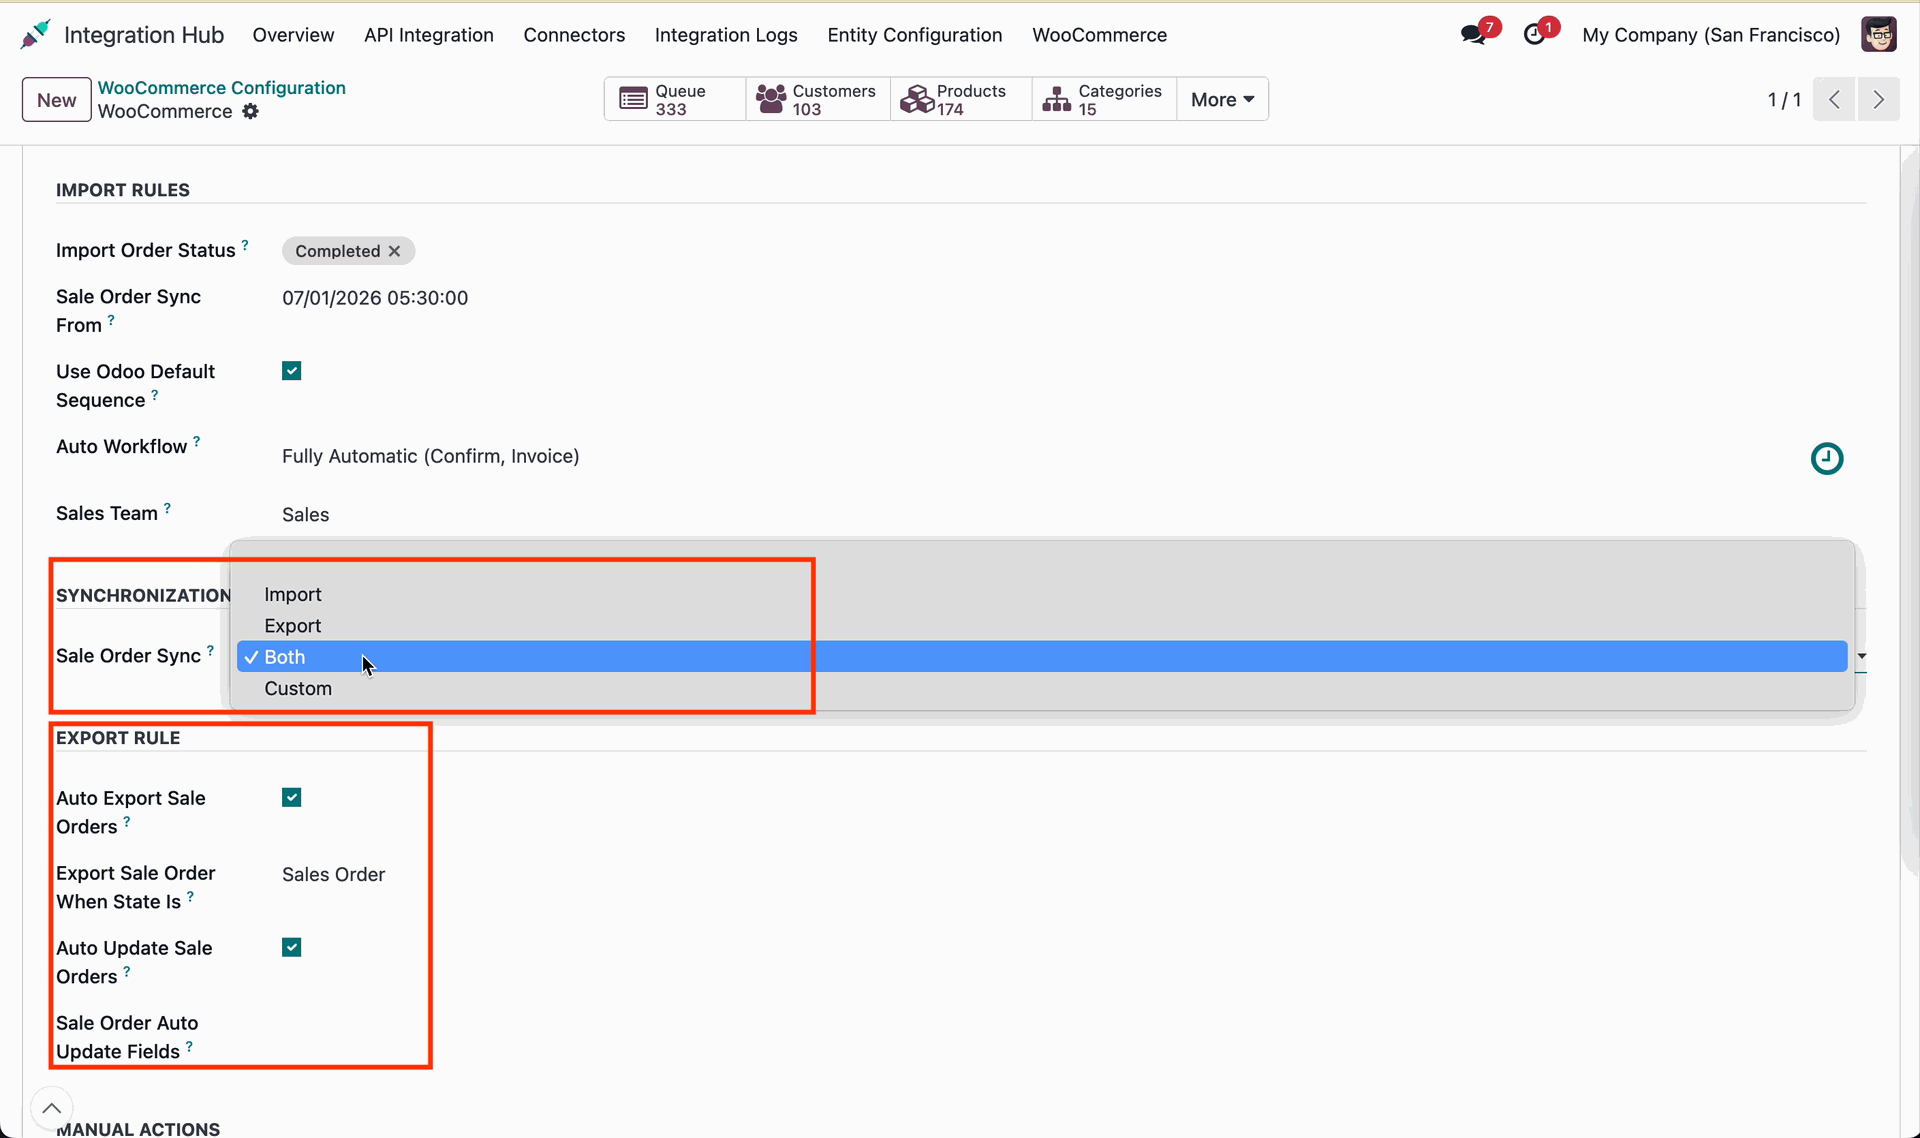The height and width of the screenshot is (1138, 1920).
Task: Click the 1 / 1 pager counter
Action: point(1784,99)
